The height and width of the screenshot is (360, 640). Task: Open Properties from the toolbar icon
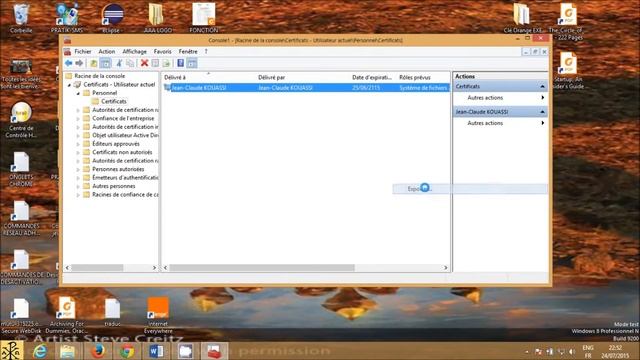[156, 63]
